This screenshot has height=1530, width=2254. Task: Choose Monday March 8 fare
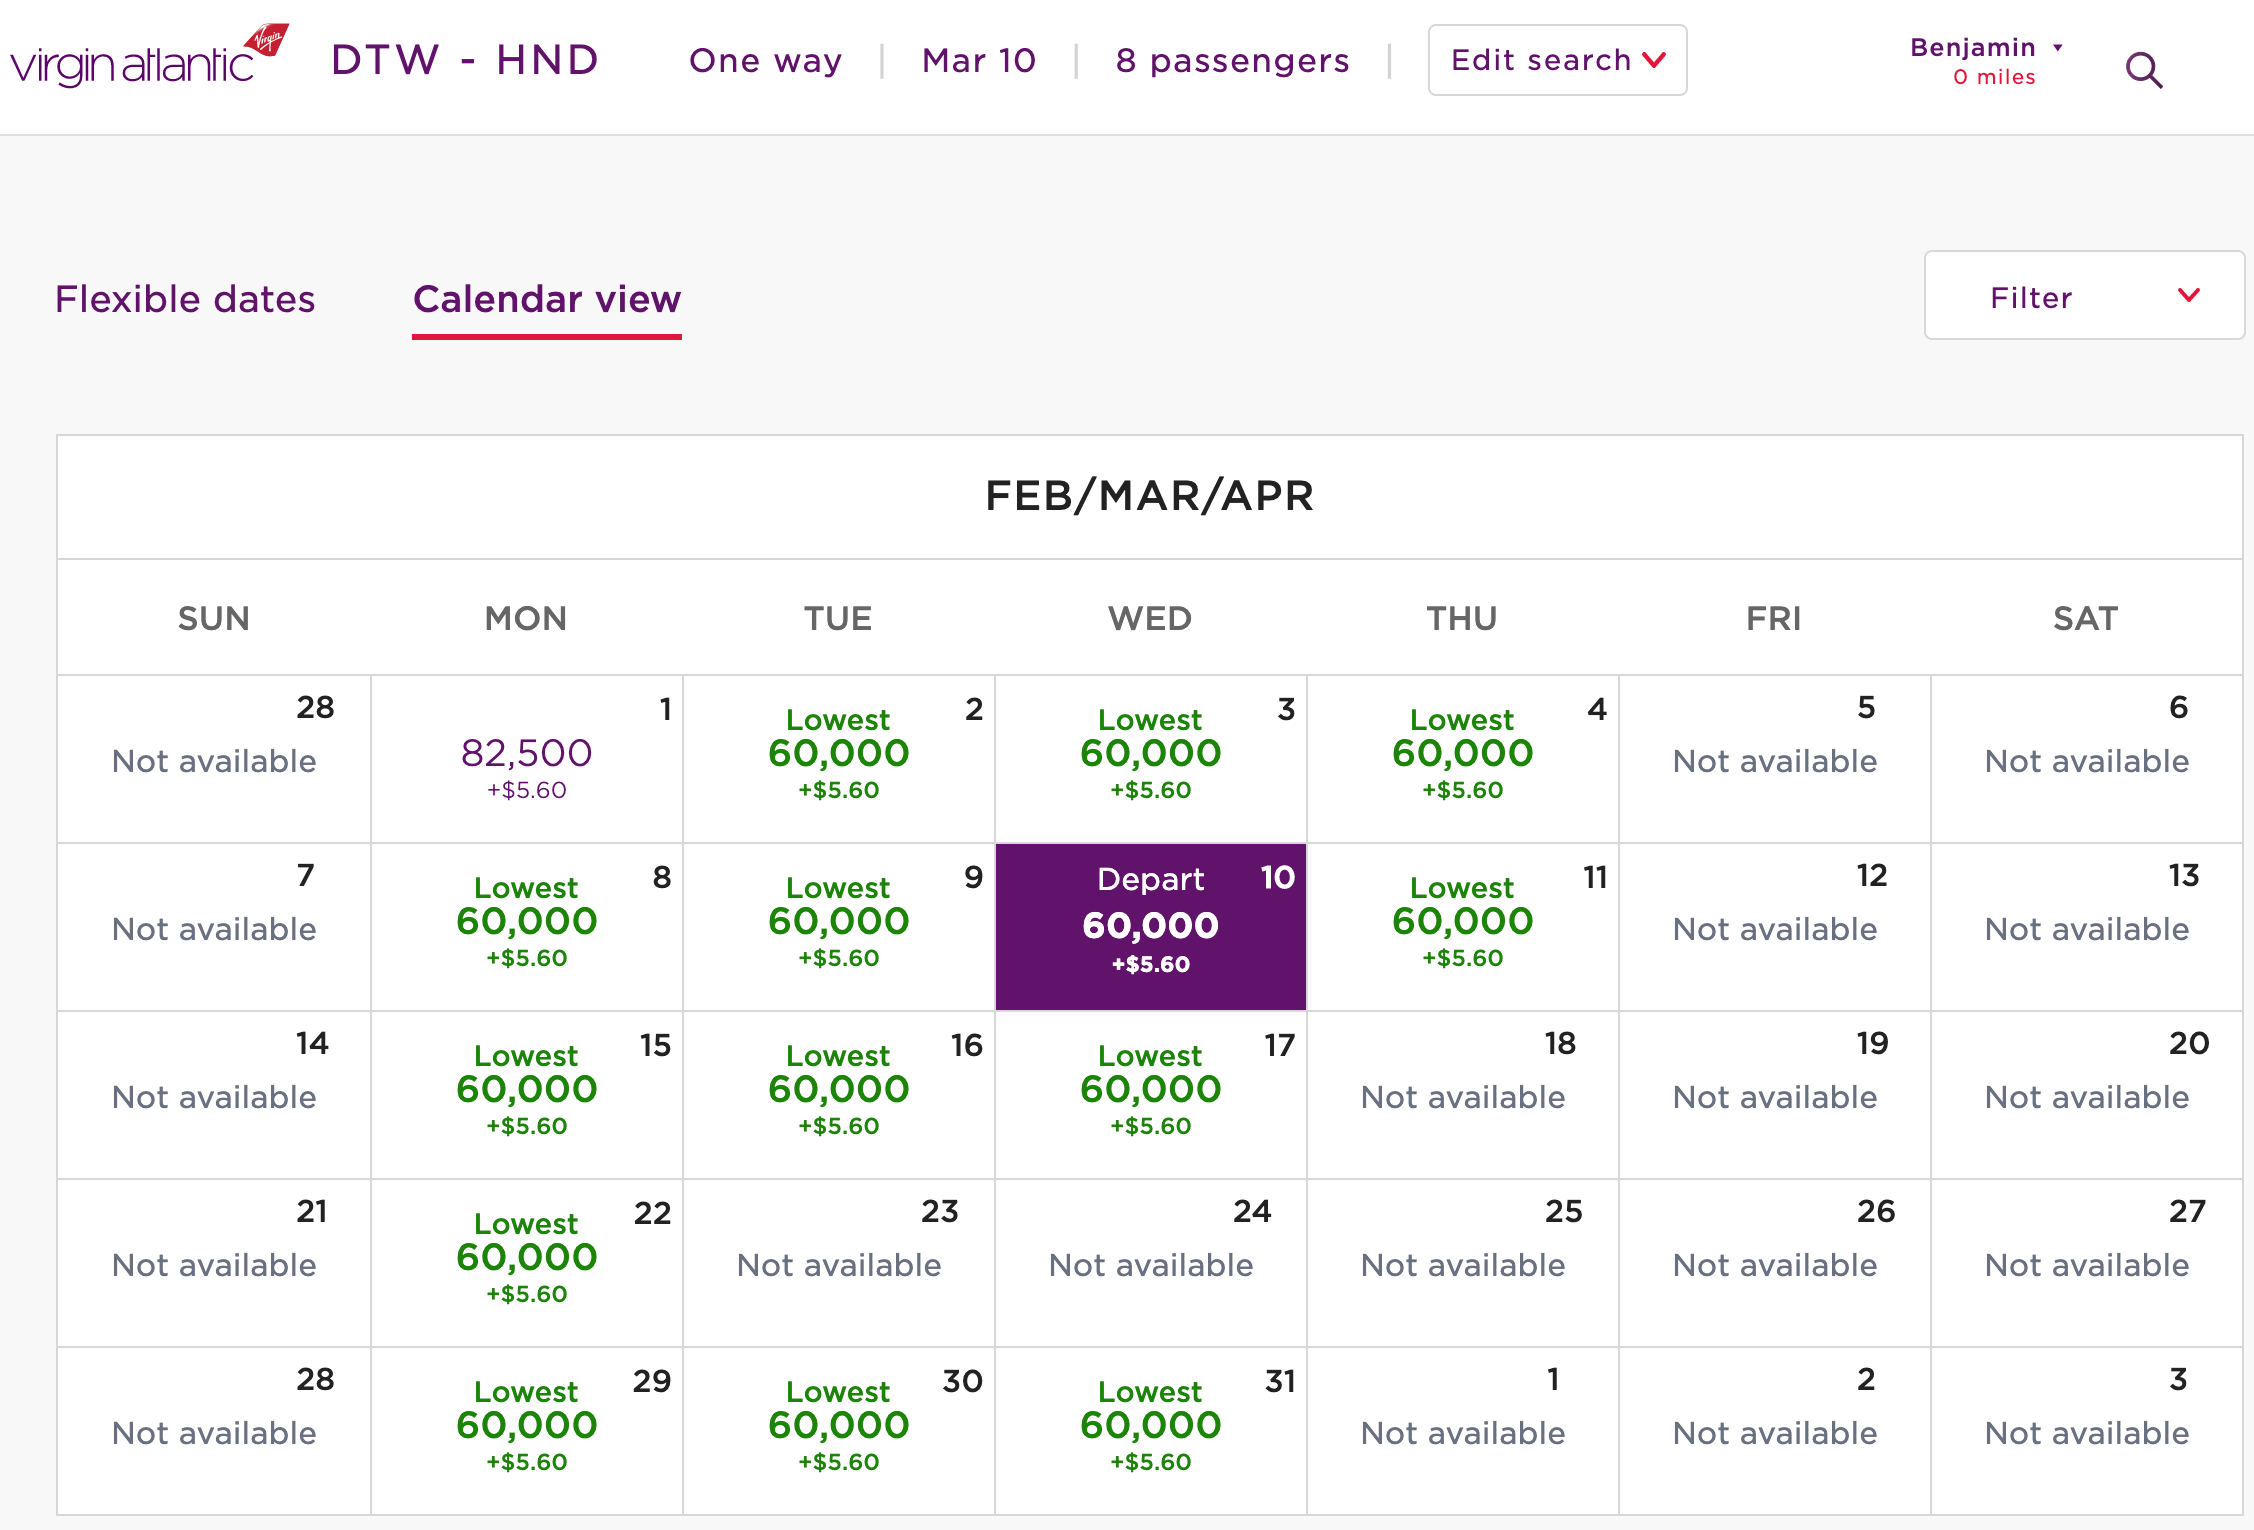pyautogui.click(x=526, y=926)
